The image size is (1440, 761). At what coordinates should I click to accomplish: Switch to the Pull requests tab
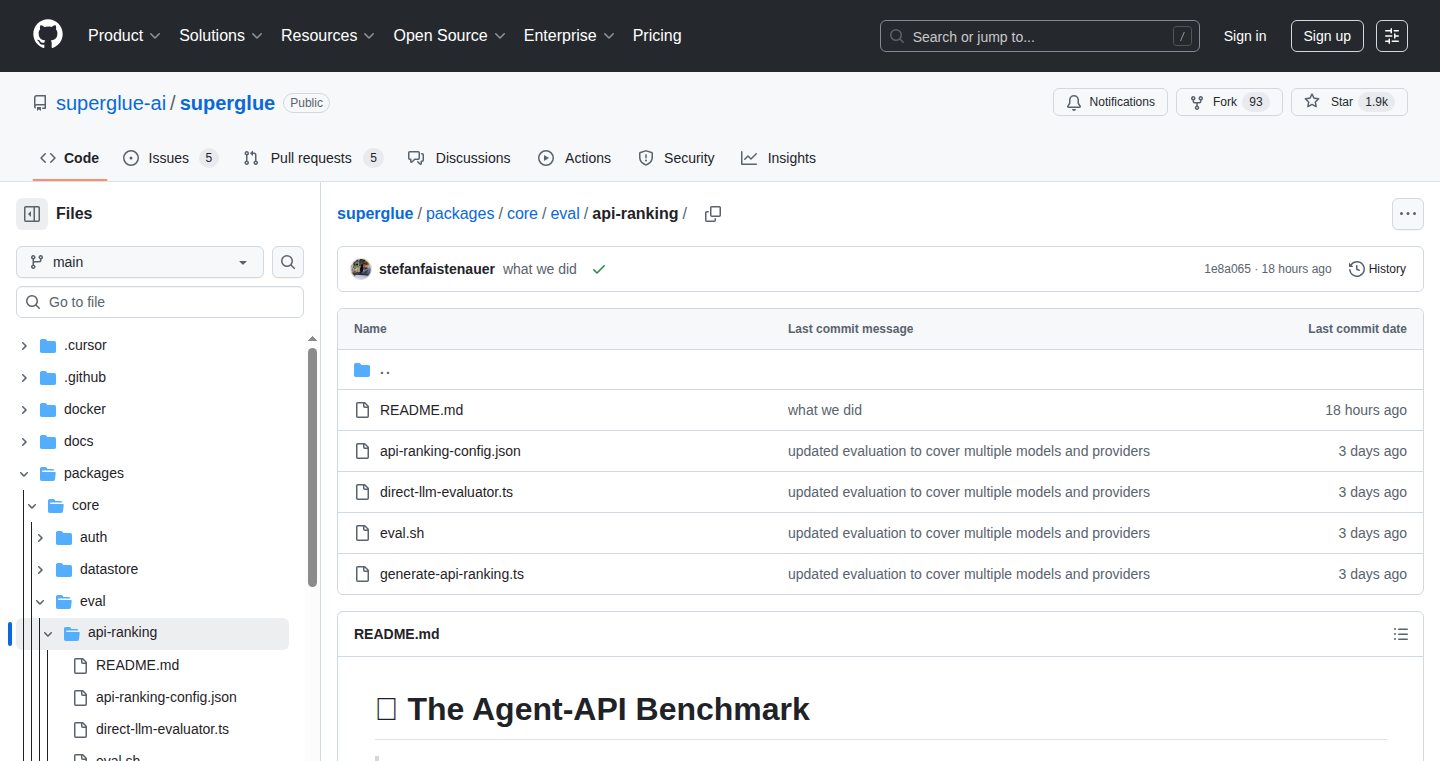313,158
